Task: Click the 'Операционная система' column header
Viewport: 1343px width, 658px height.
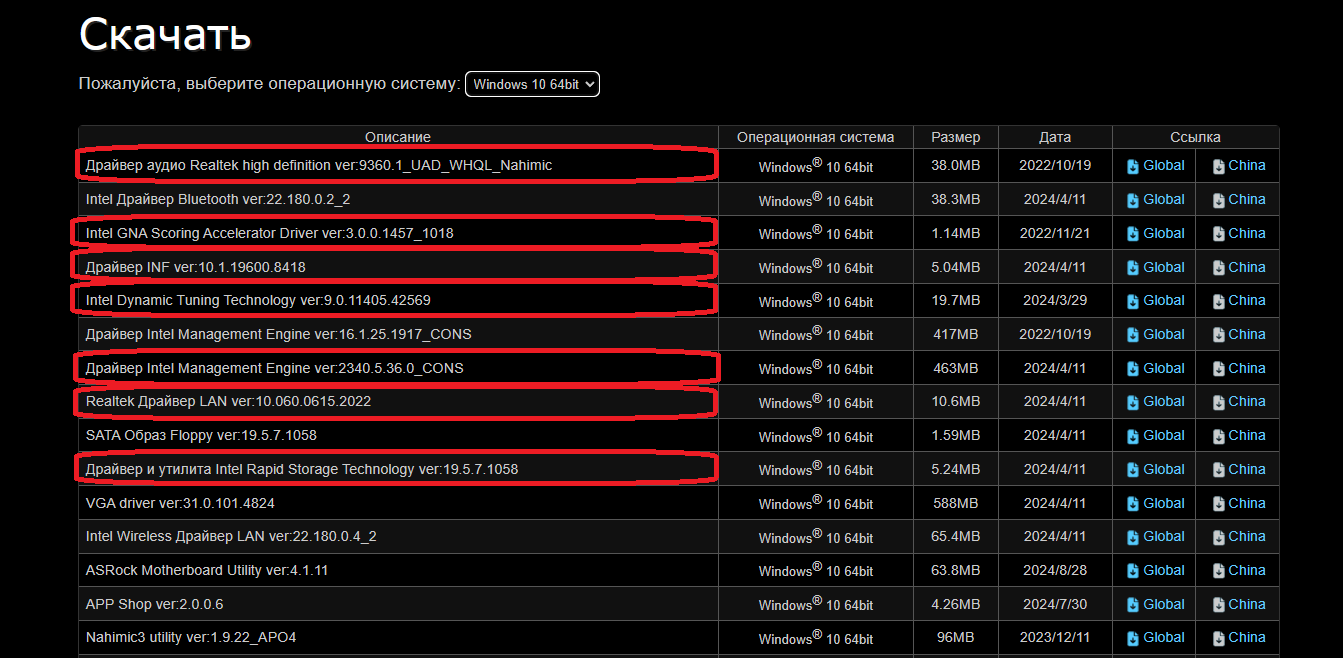Action: 816,137
